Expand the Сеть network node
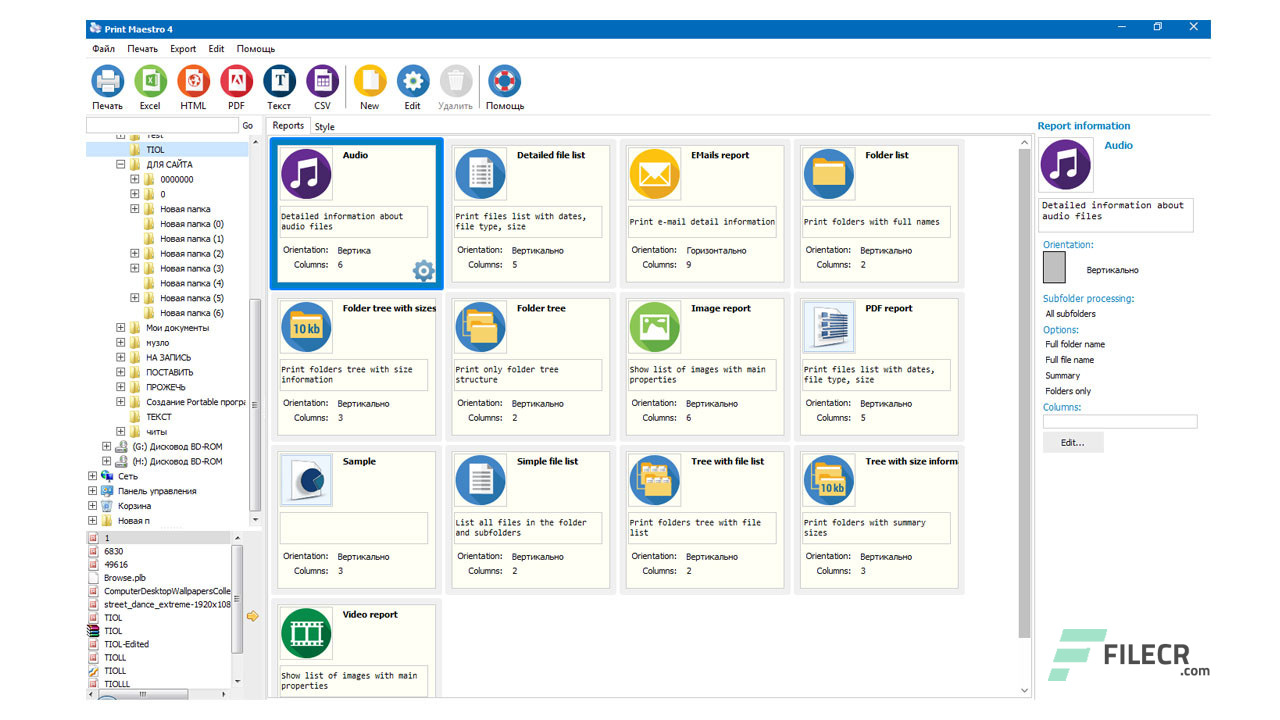 tap(93, 476)
